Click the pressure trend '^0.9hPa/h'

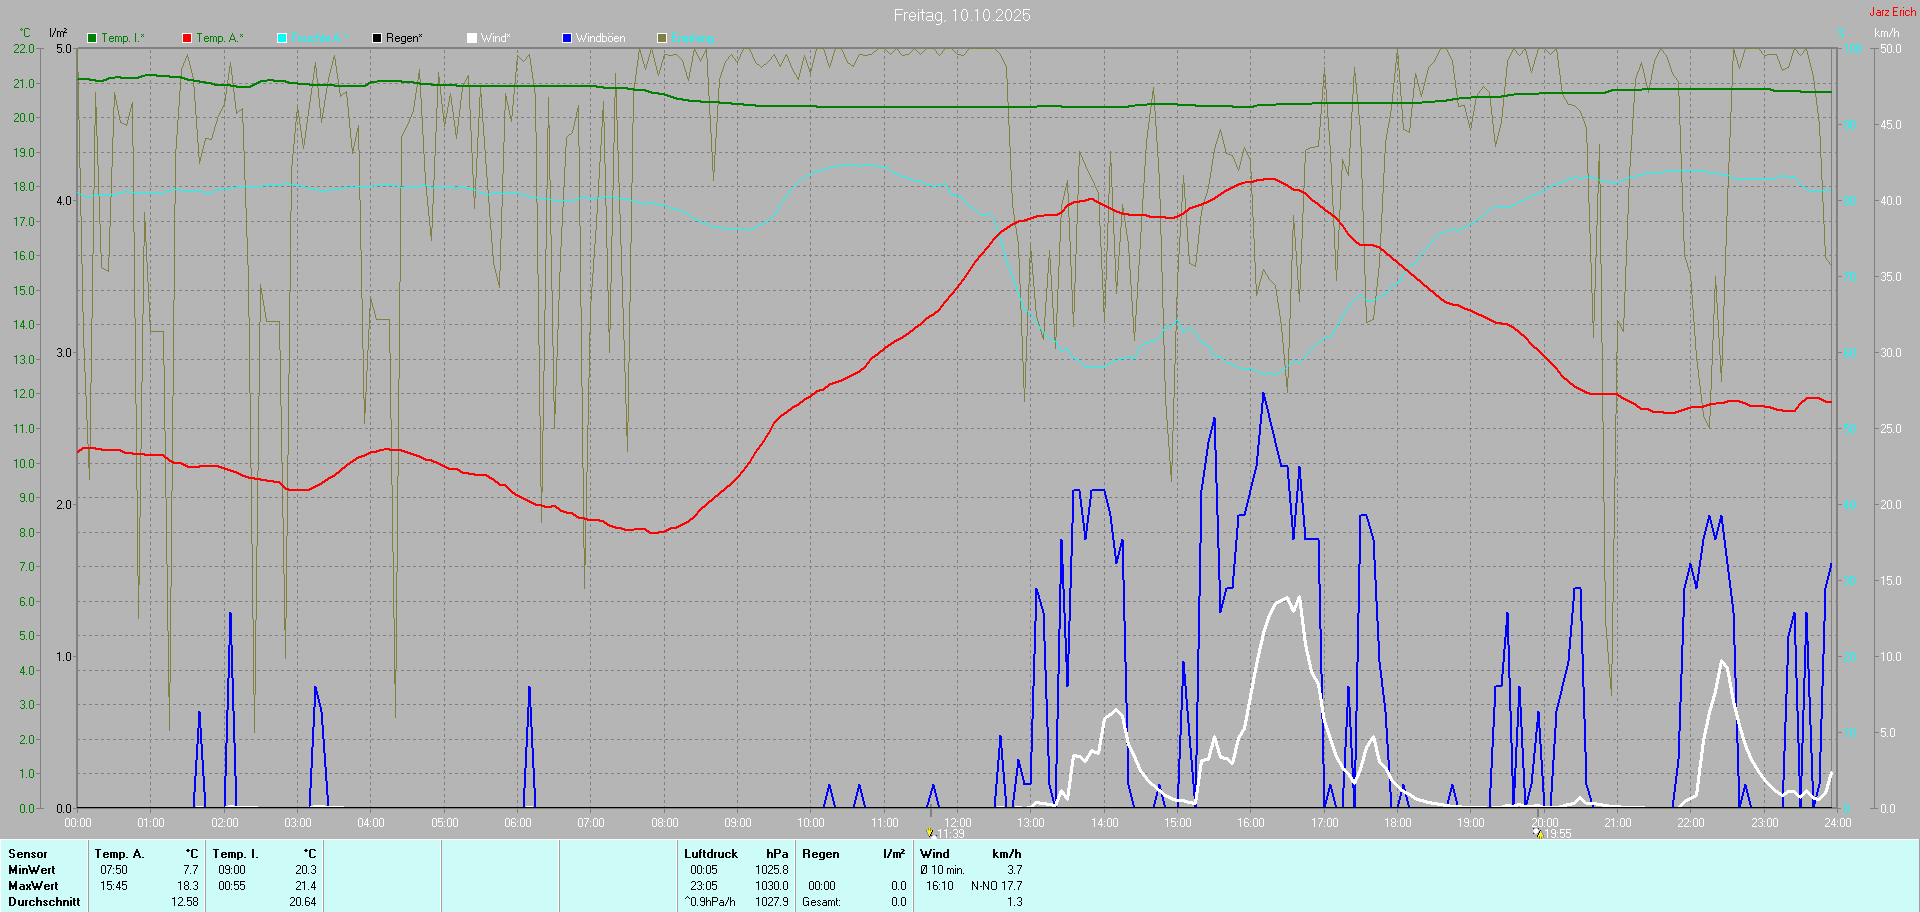(710, 902)
